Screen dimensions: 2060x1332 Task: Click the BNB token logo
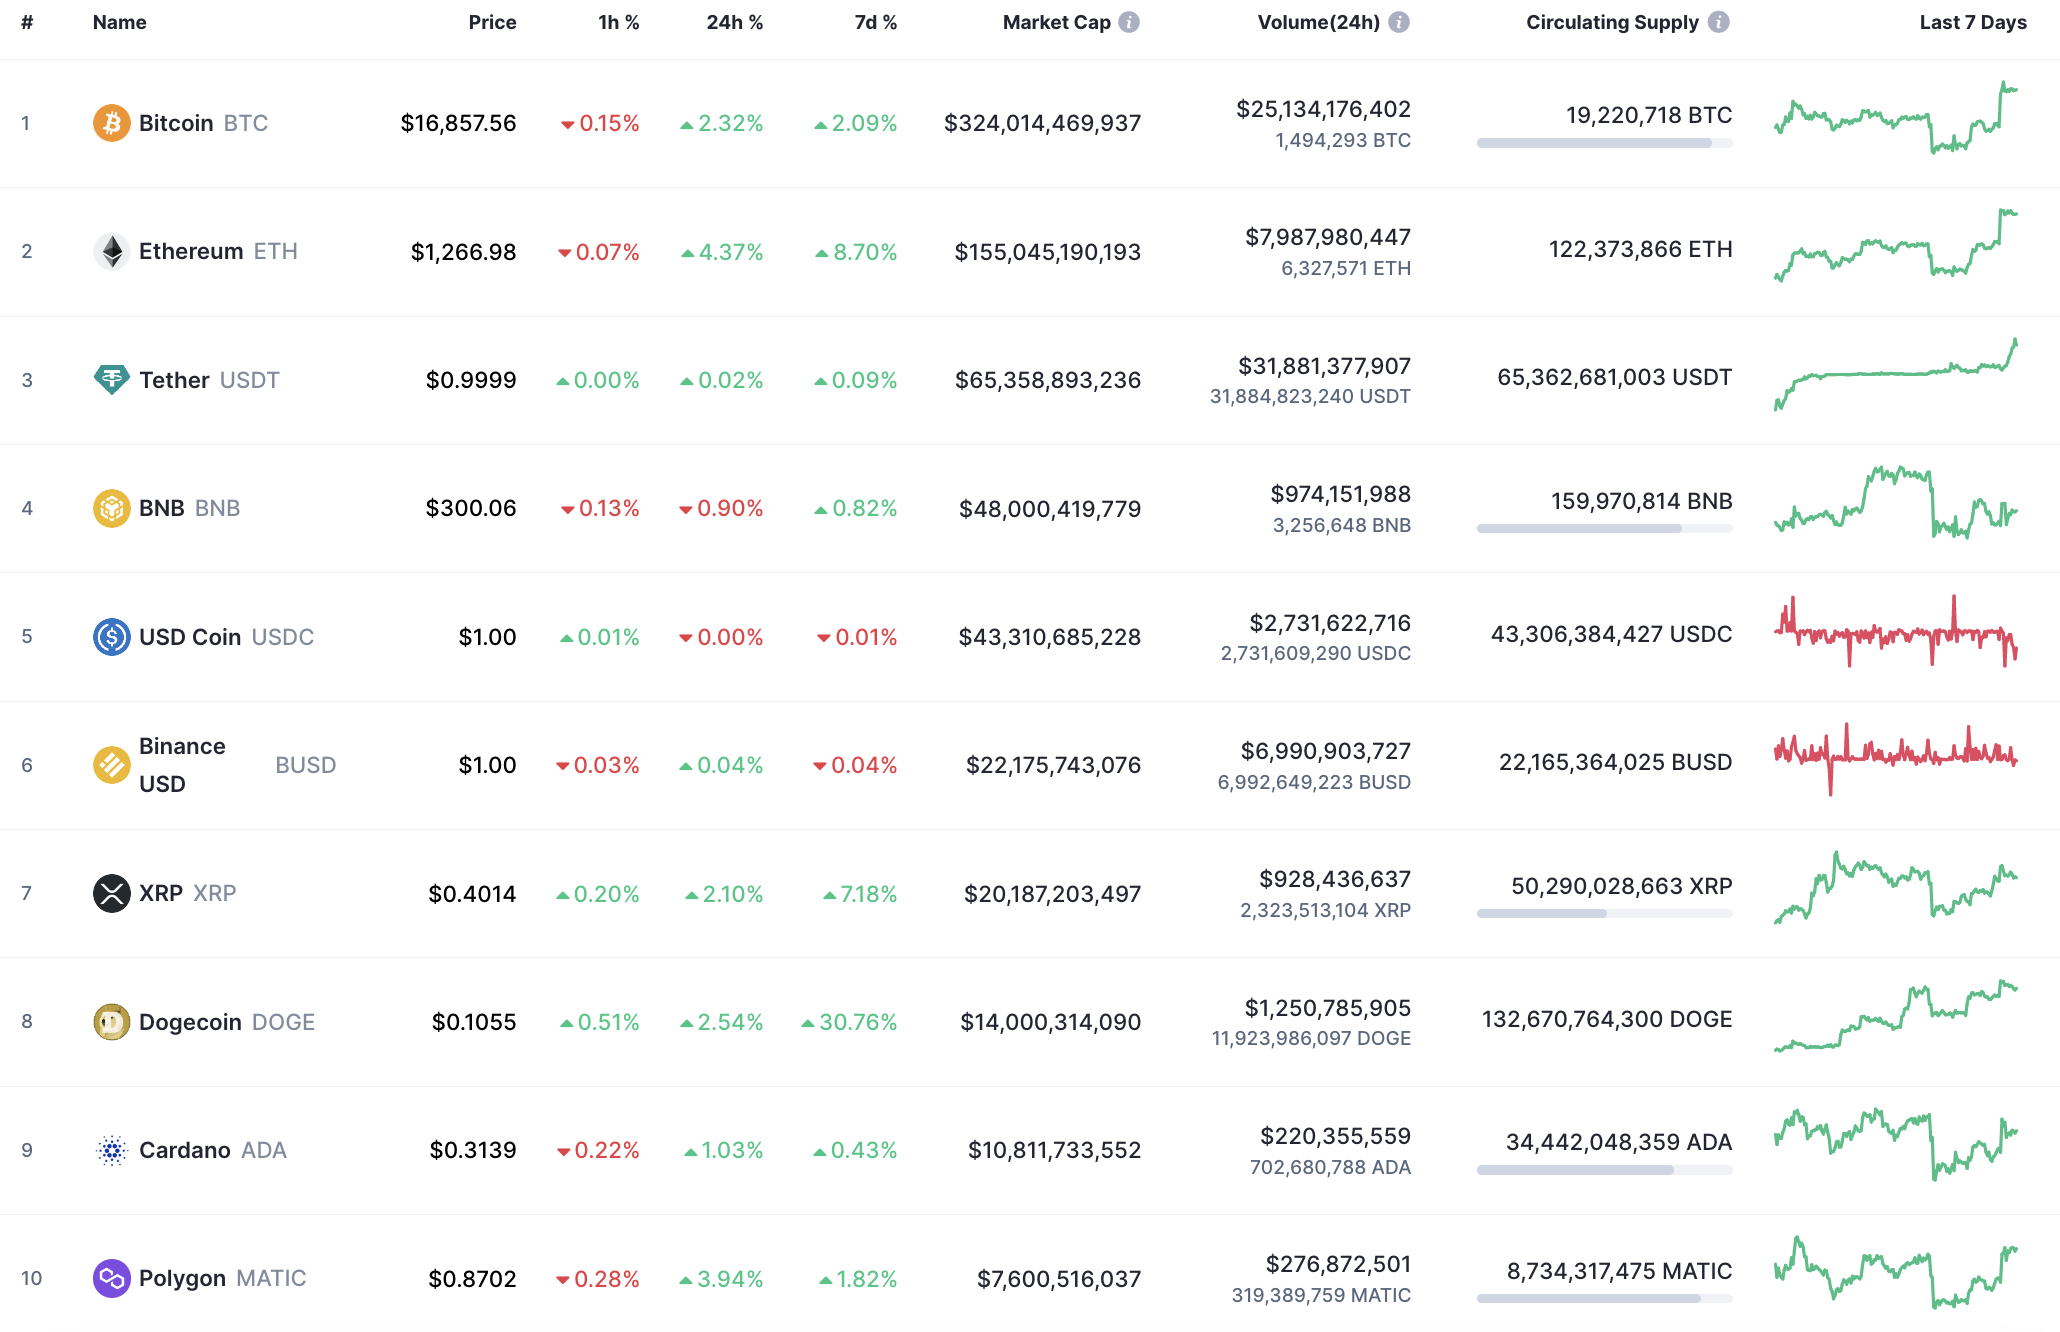tap(112, 507)
